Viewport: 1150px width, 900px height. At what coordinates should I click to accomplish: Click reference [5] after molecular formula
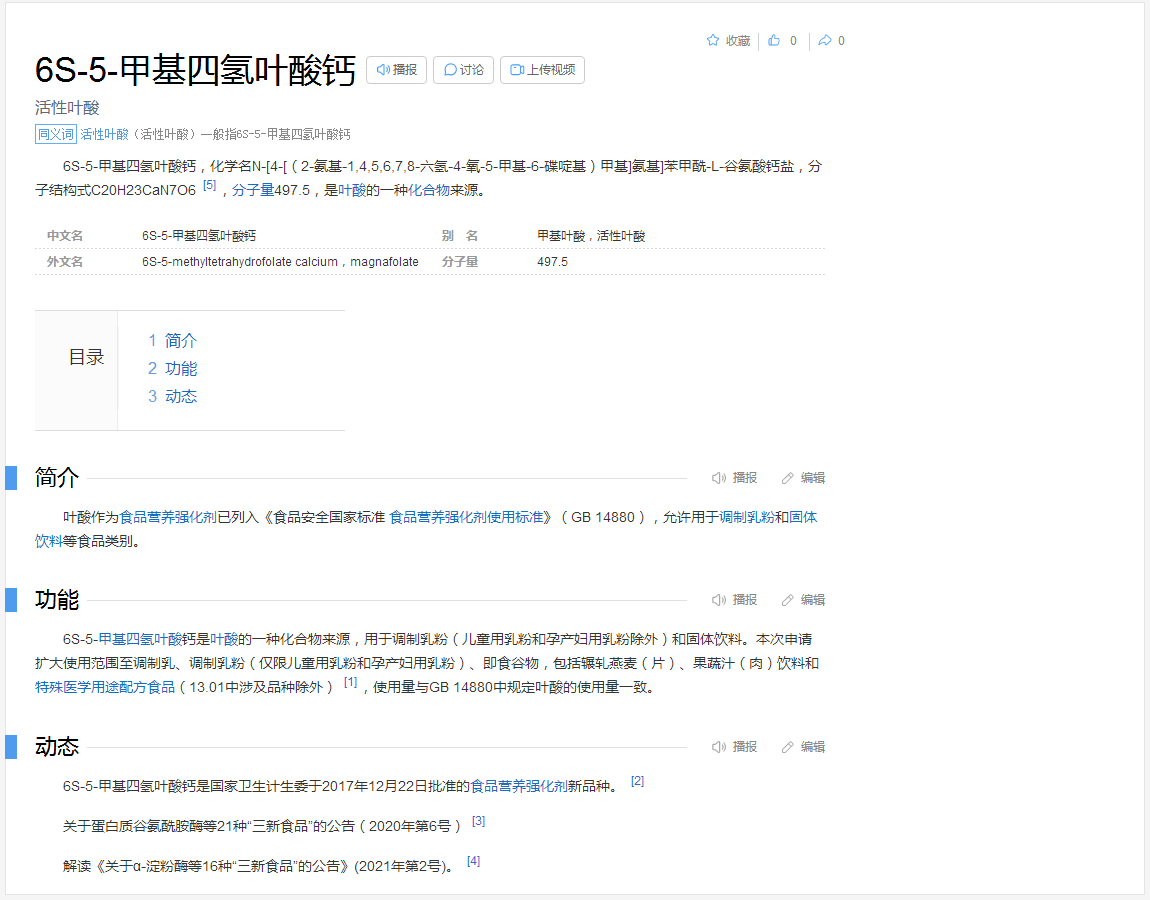coord(209,185)
